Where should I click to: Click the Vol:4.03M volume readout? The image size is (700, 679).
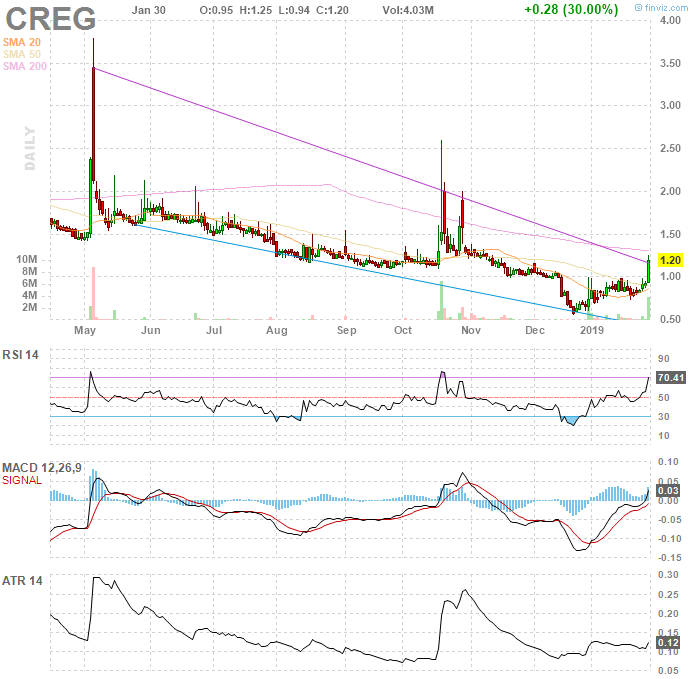pos(408,10)
